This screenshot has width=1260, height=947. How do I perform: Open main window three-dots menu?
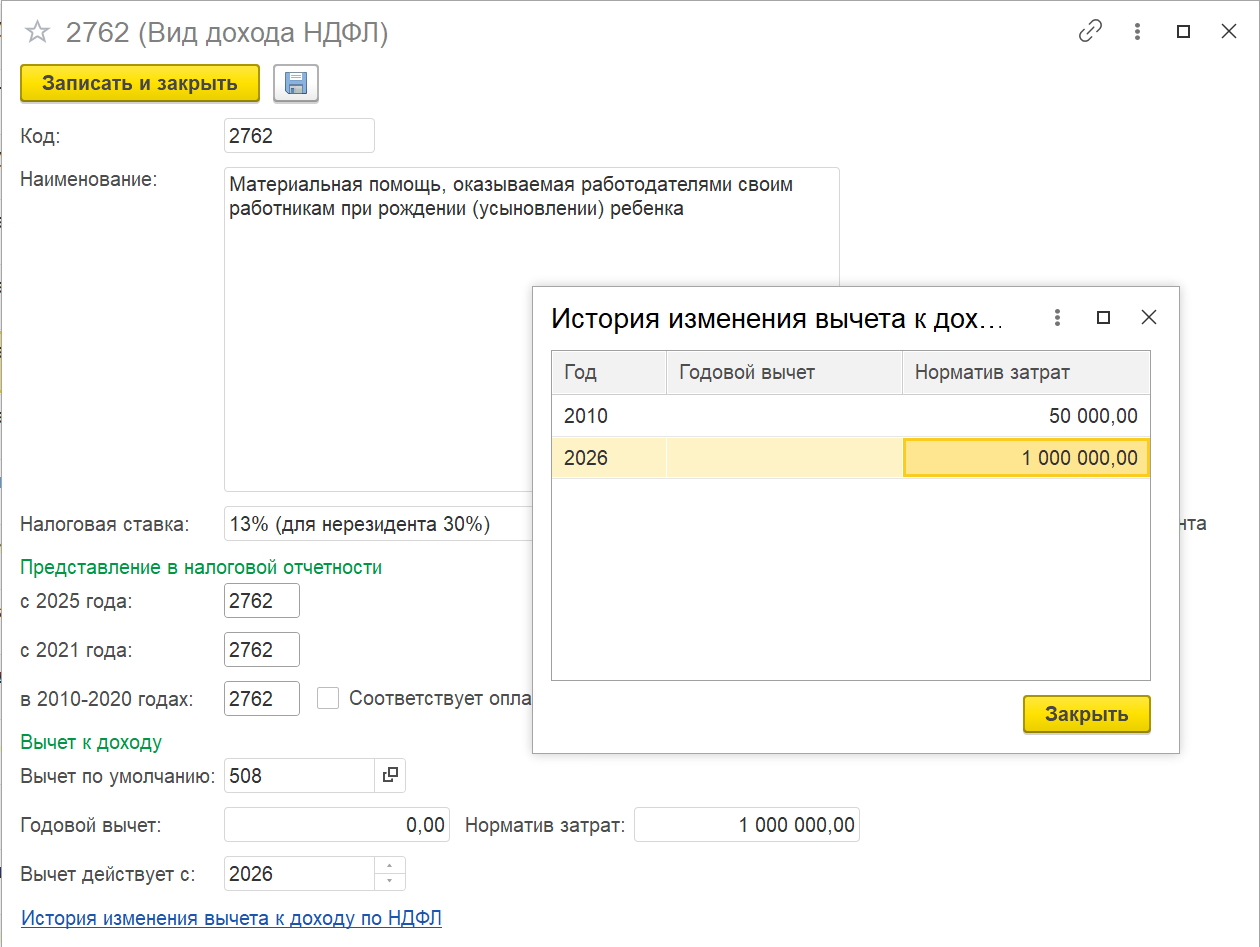tap(1137, 32)
